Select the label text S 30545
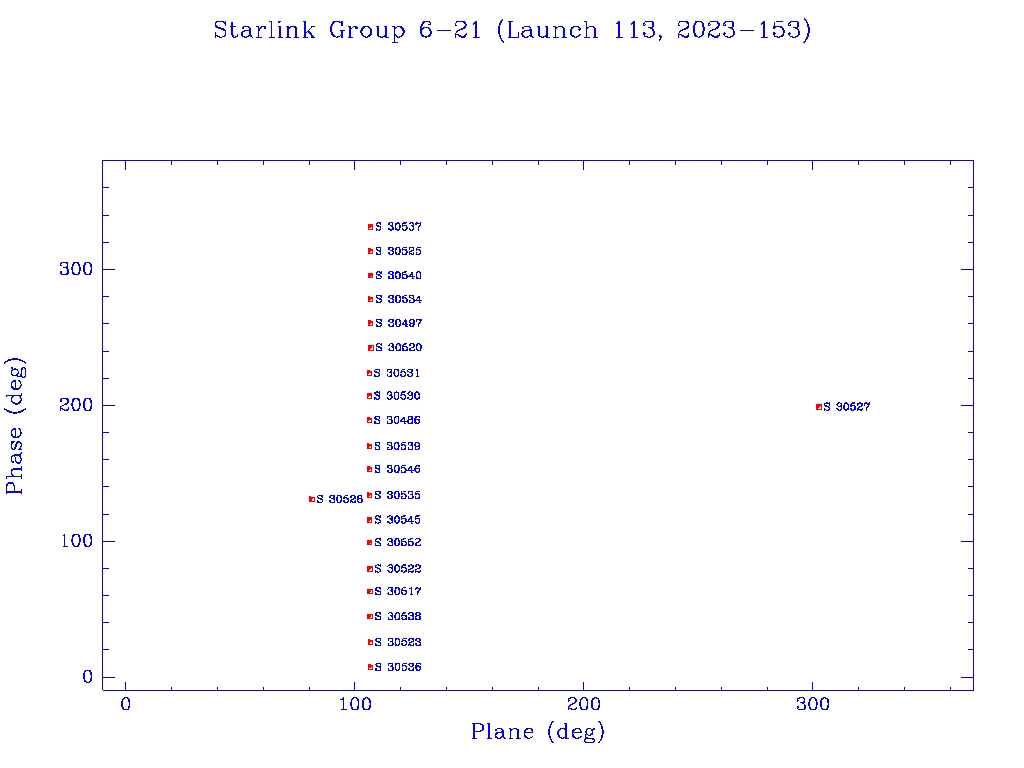The height and width of the screenshot is (768, 1024). [x=397, y=520]
